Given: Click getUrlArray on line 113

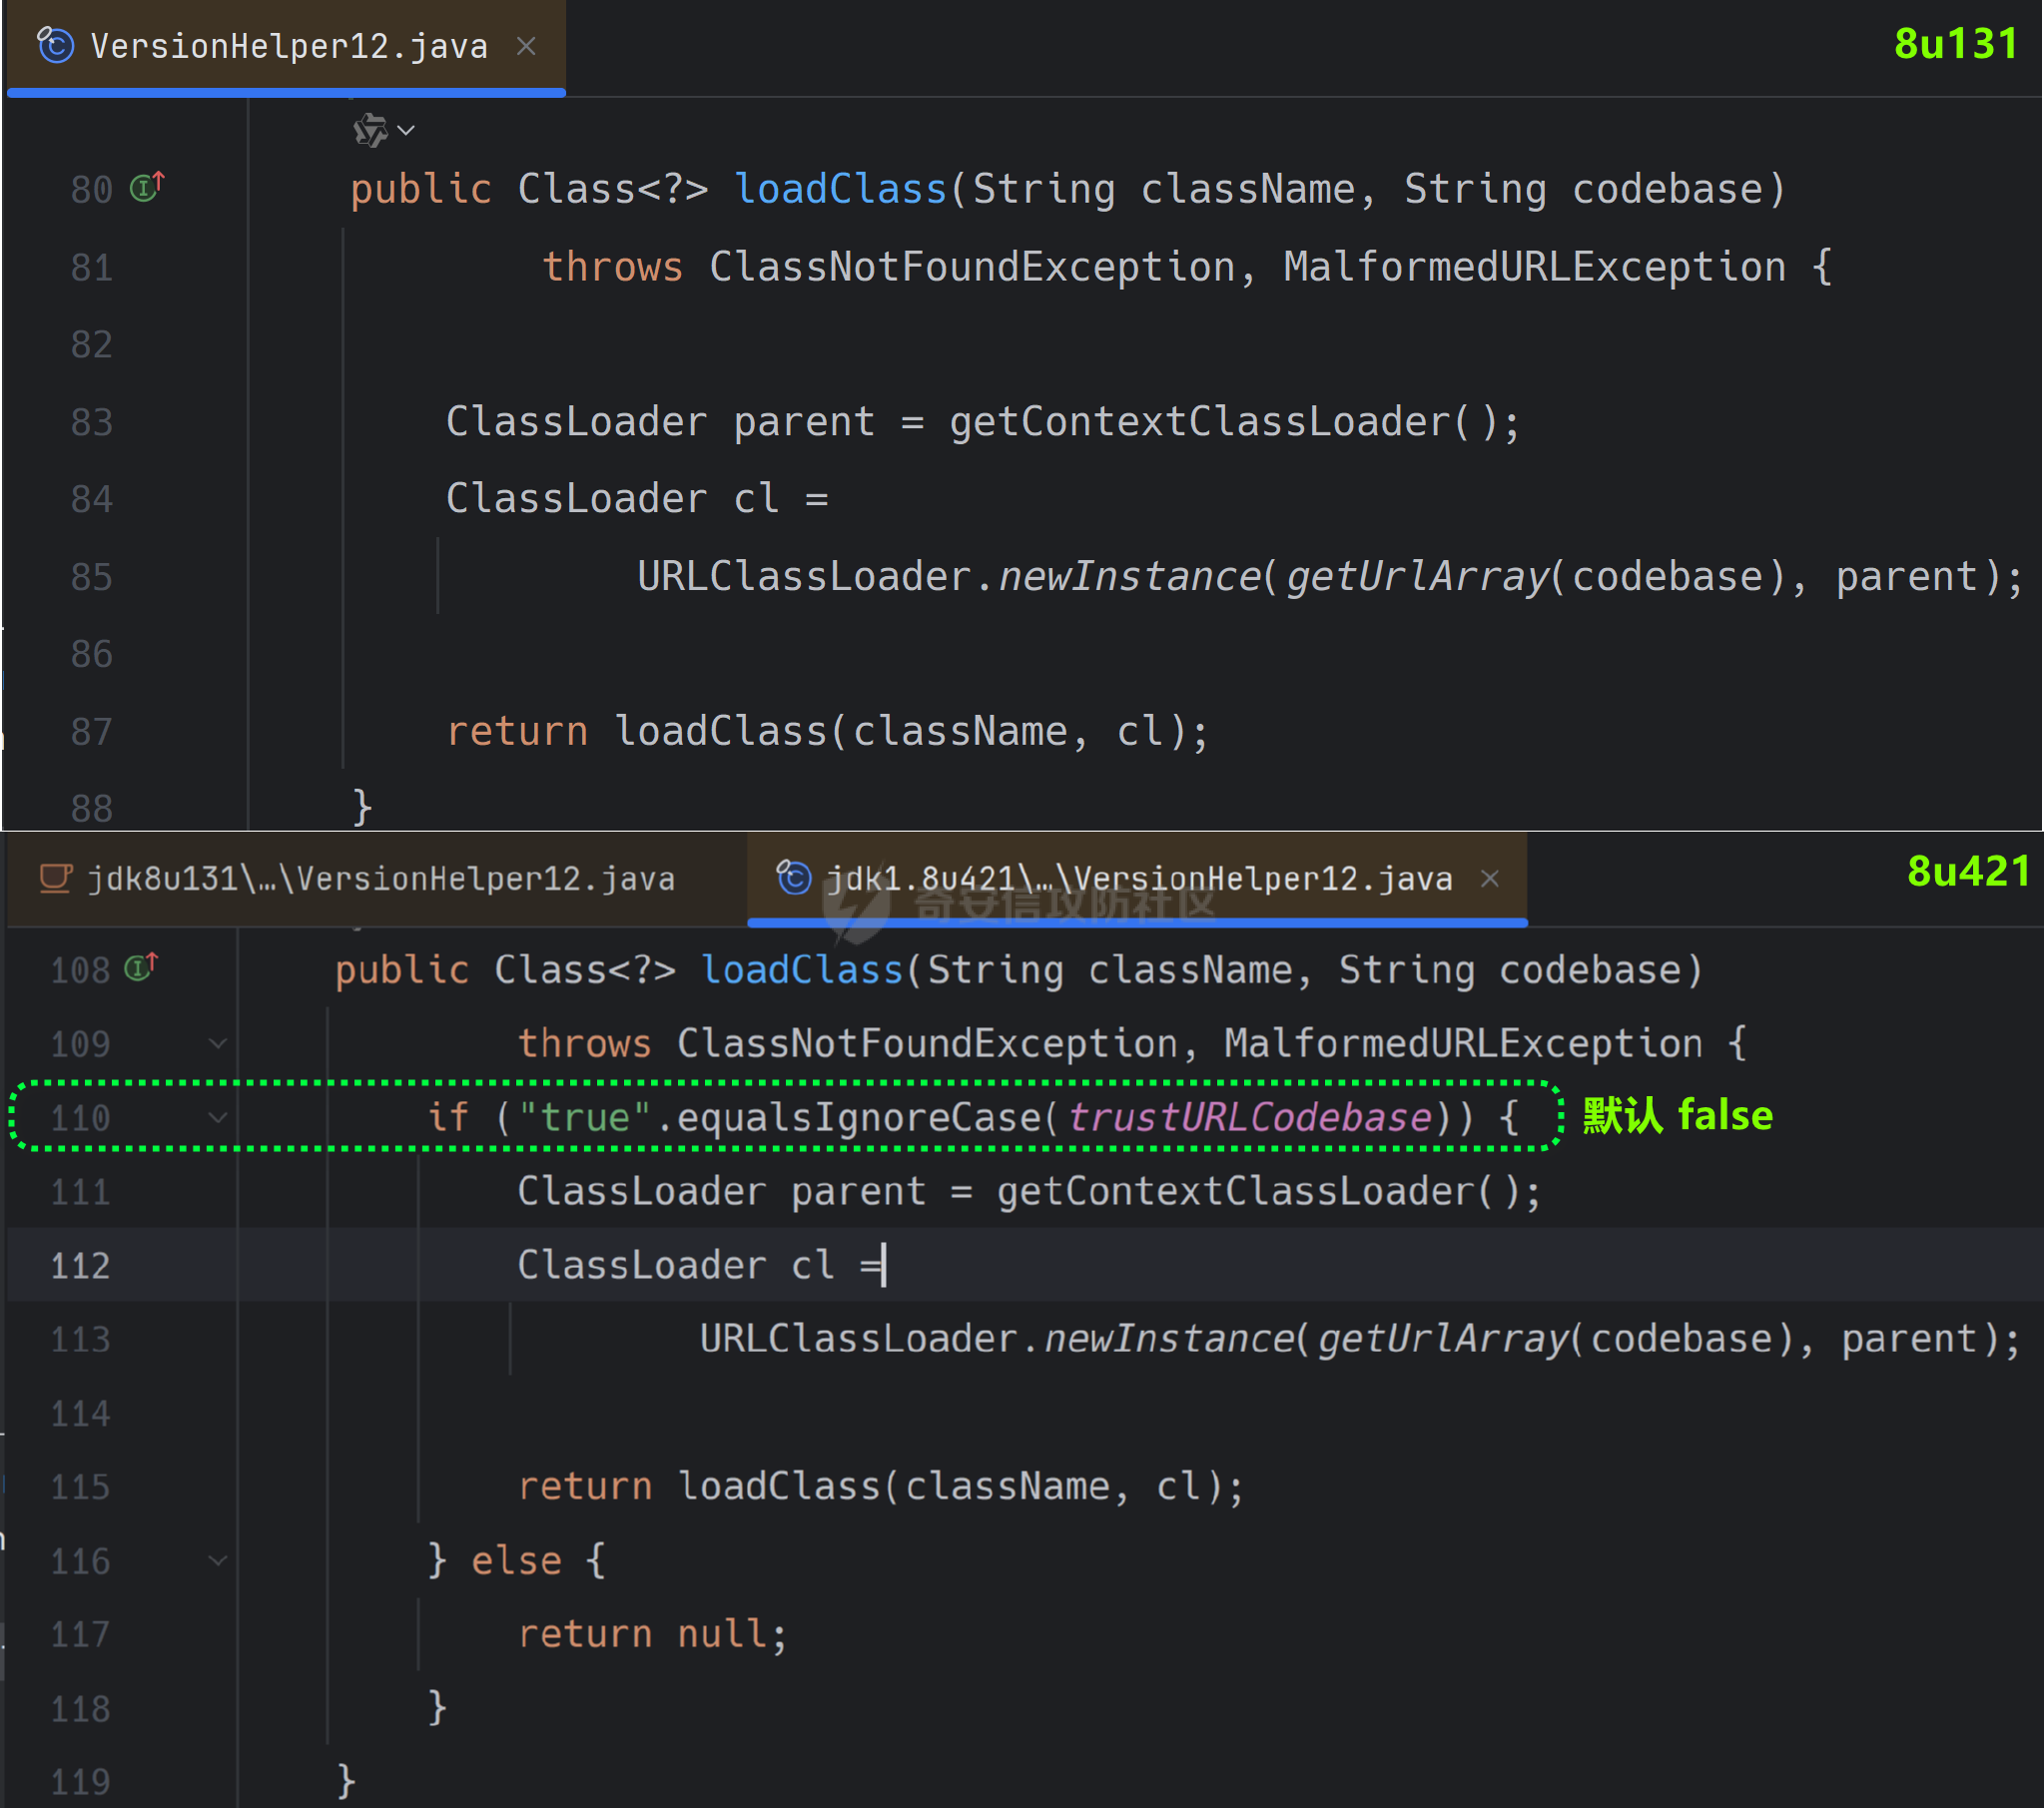Looking at the screenshot, I should tap(1444, 1339).
